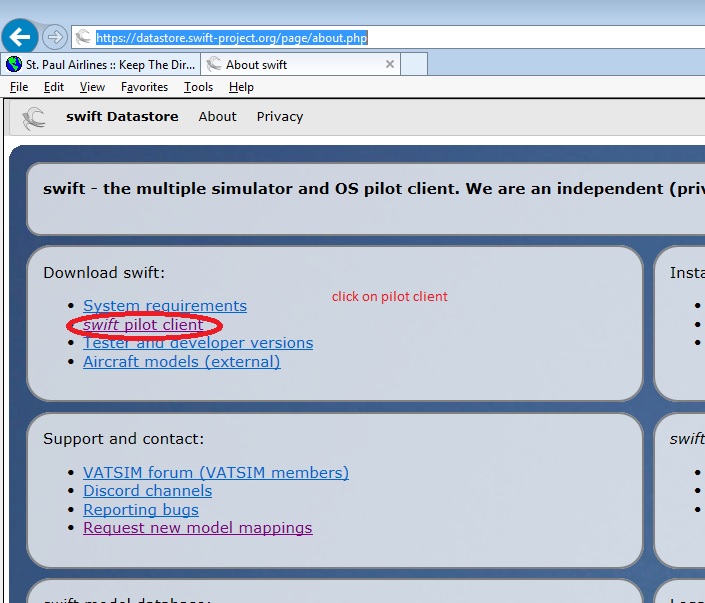
Task: Open the View menu
Action: click(92, 87)
